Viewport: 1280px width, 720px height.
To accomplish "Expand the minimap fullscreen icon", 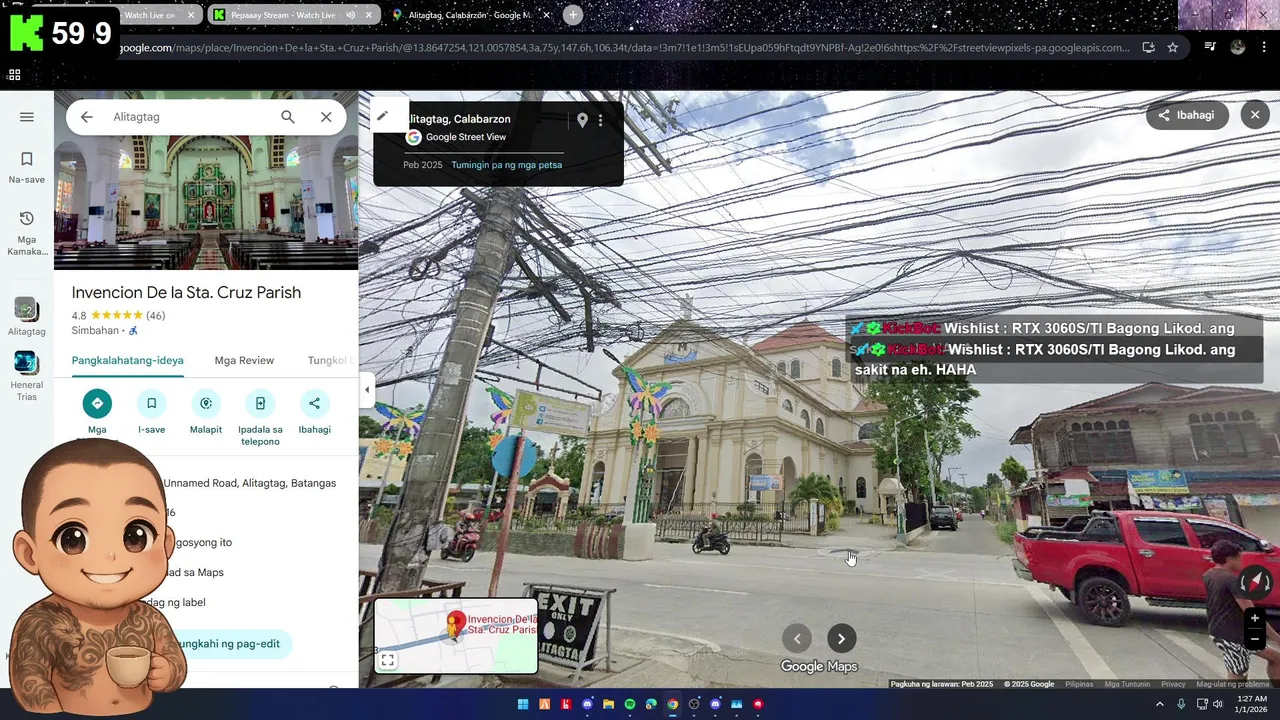I will 388,660.
